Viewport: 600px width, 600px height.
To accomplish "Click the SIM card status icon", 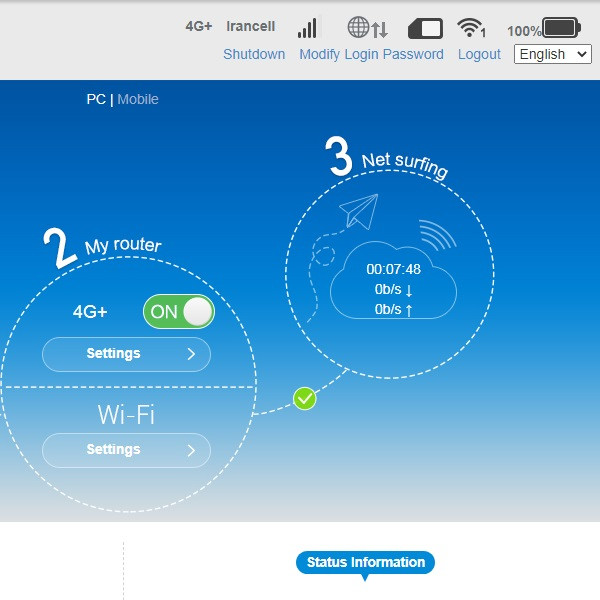I will tap(425, 28).
